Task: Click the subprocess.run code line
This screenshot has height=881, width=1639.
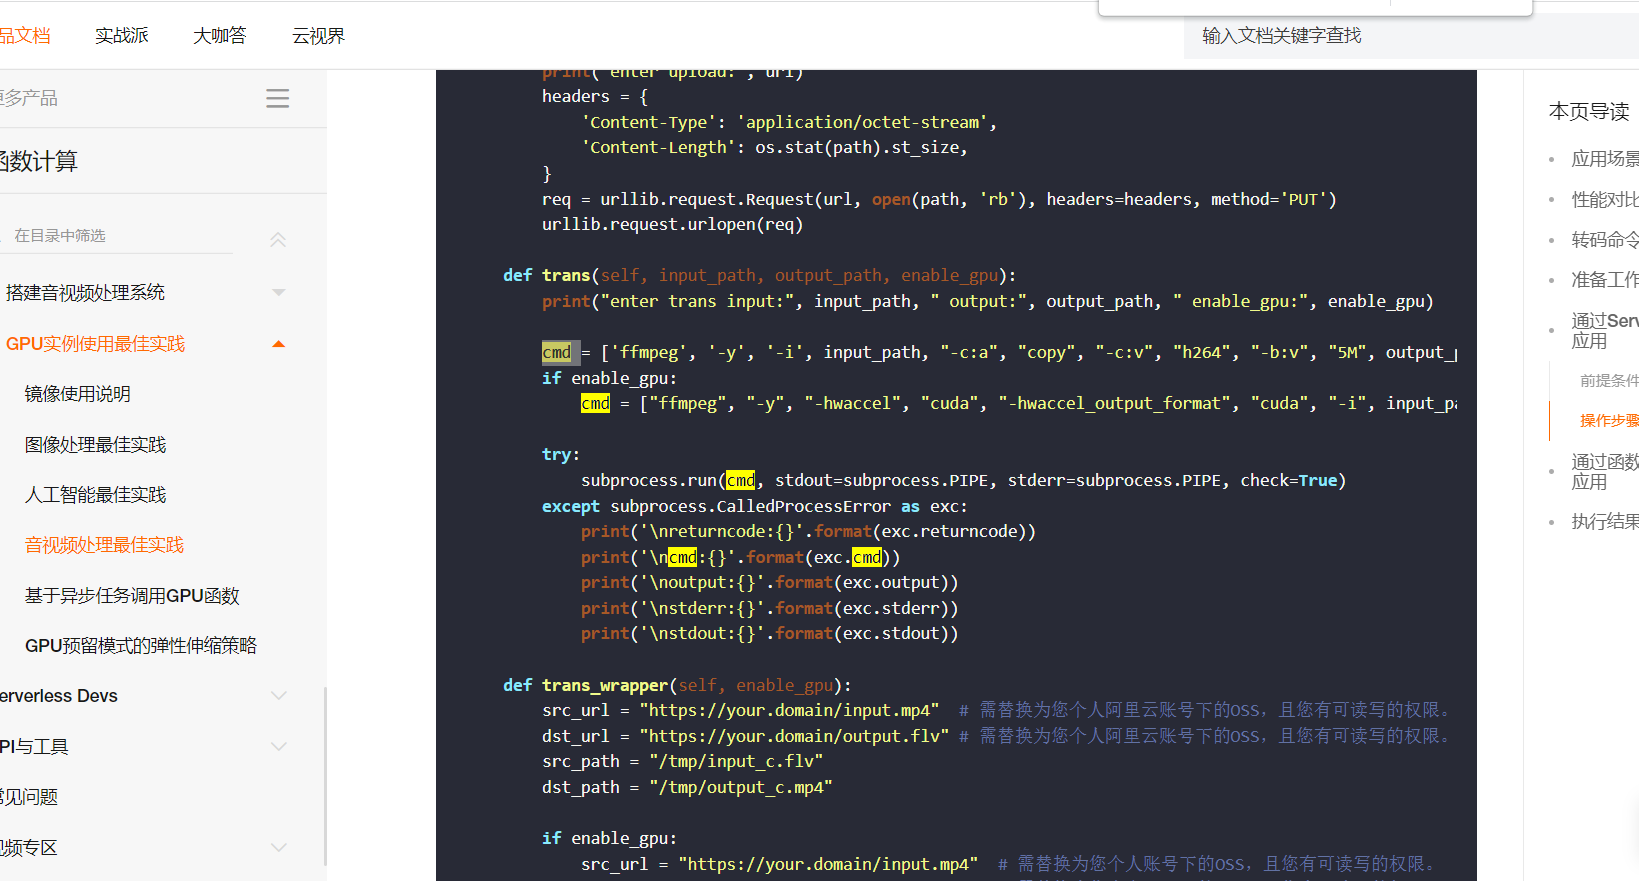Action: 963,480
